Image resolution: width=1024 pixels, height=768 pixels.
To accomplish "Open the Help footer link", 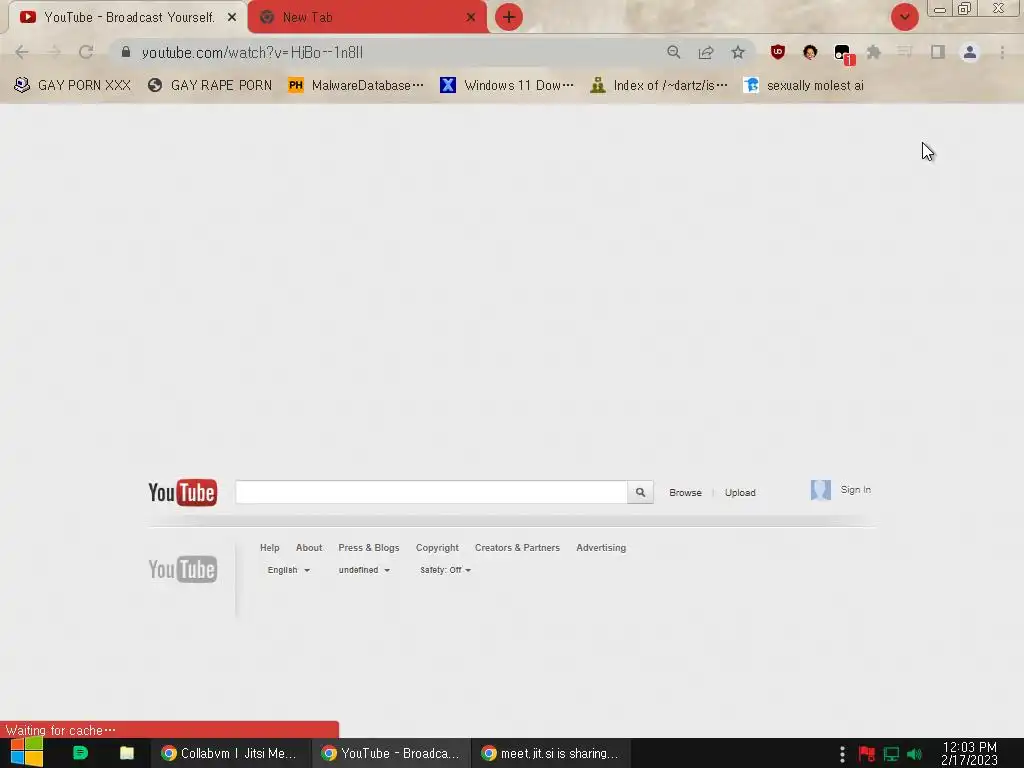I will coord(270,547).
